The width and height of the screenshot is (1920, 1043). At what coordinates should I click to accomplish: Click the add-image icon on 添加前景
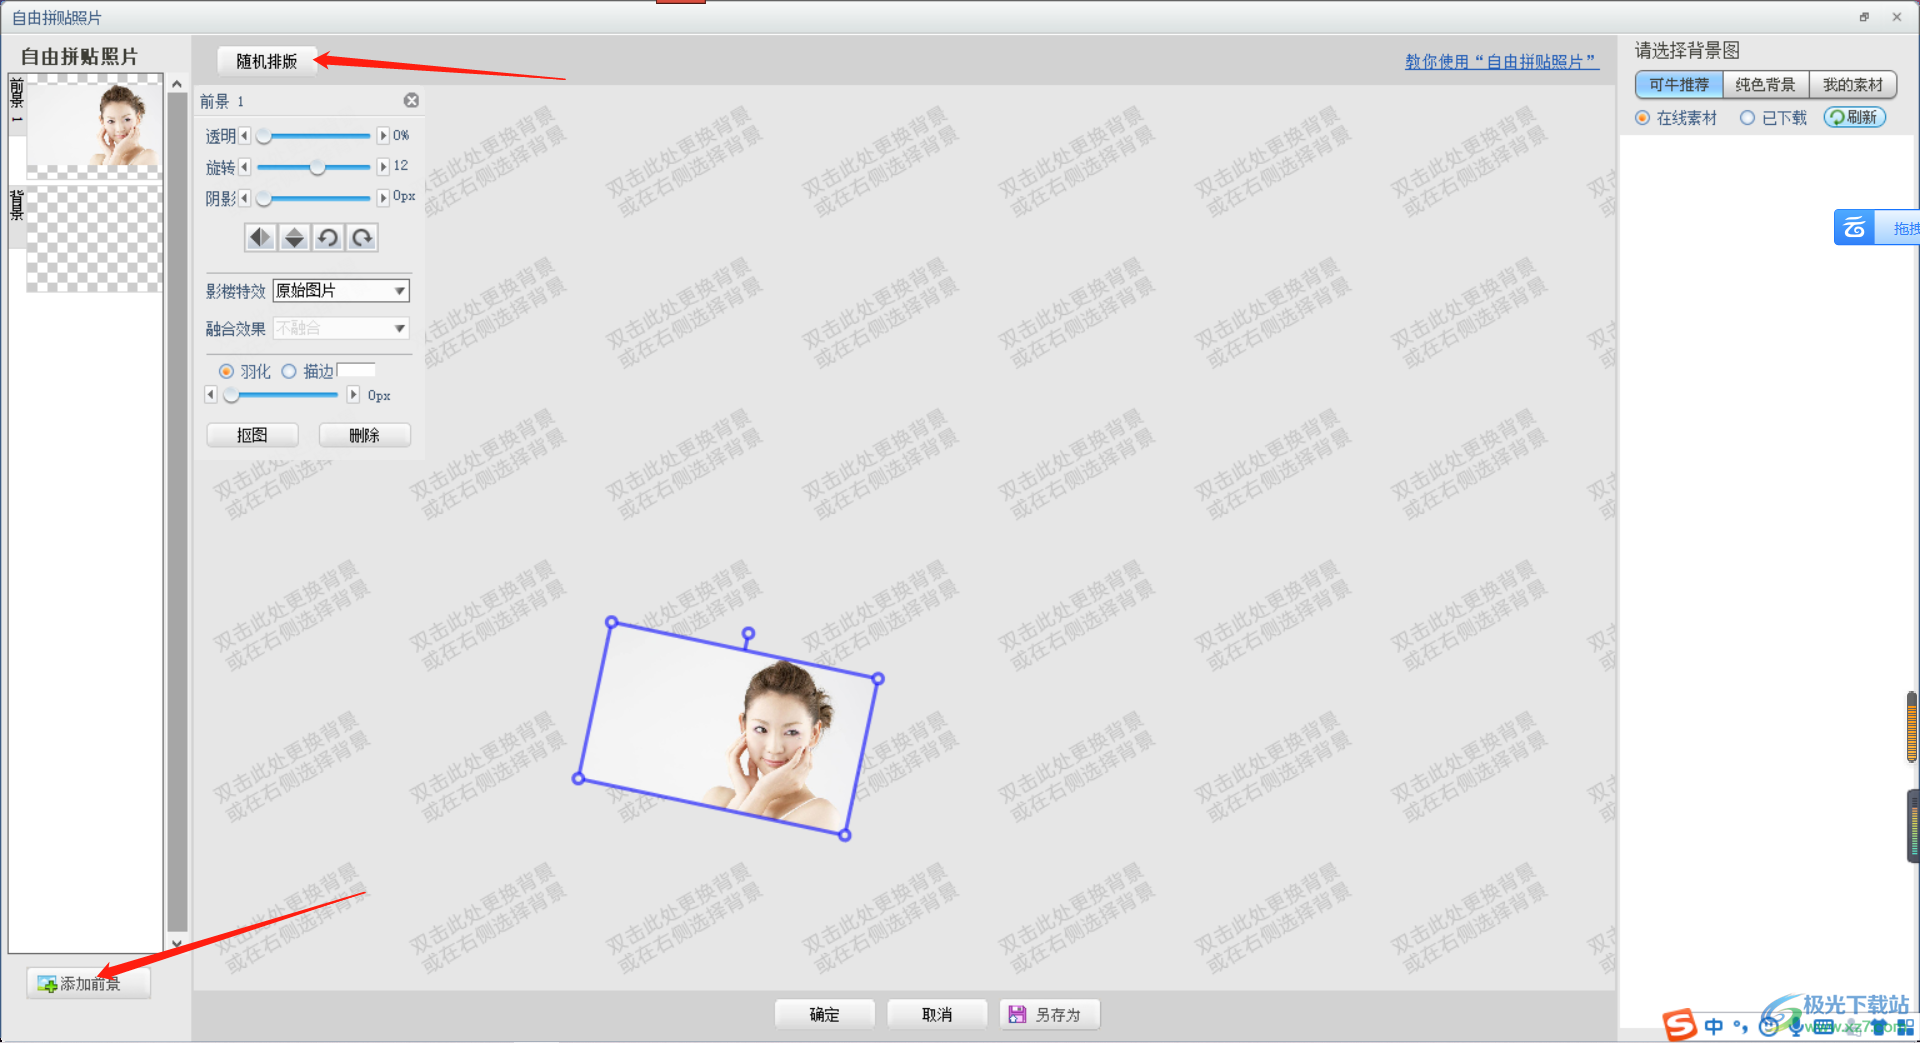(x=47, y=985)
